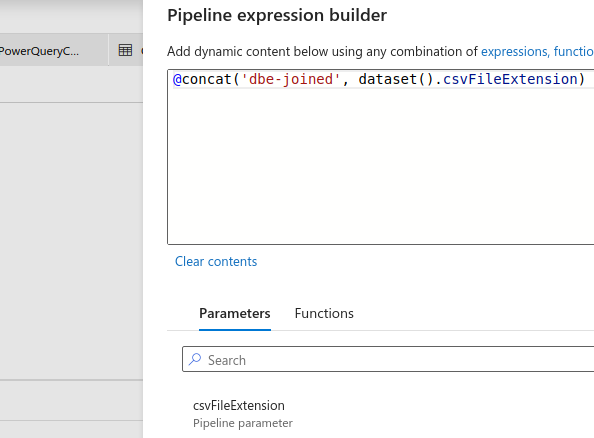594x438 pixels.
Task: Click the dataset() token in the expression
Action: (395, 79)
